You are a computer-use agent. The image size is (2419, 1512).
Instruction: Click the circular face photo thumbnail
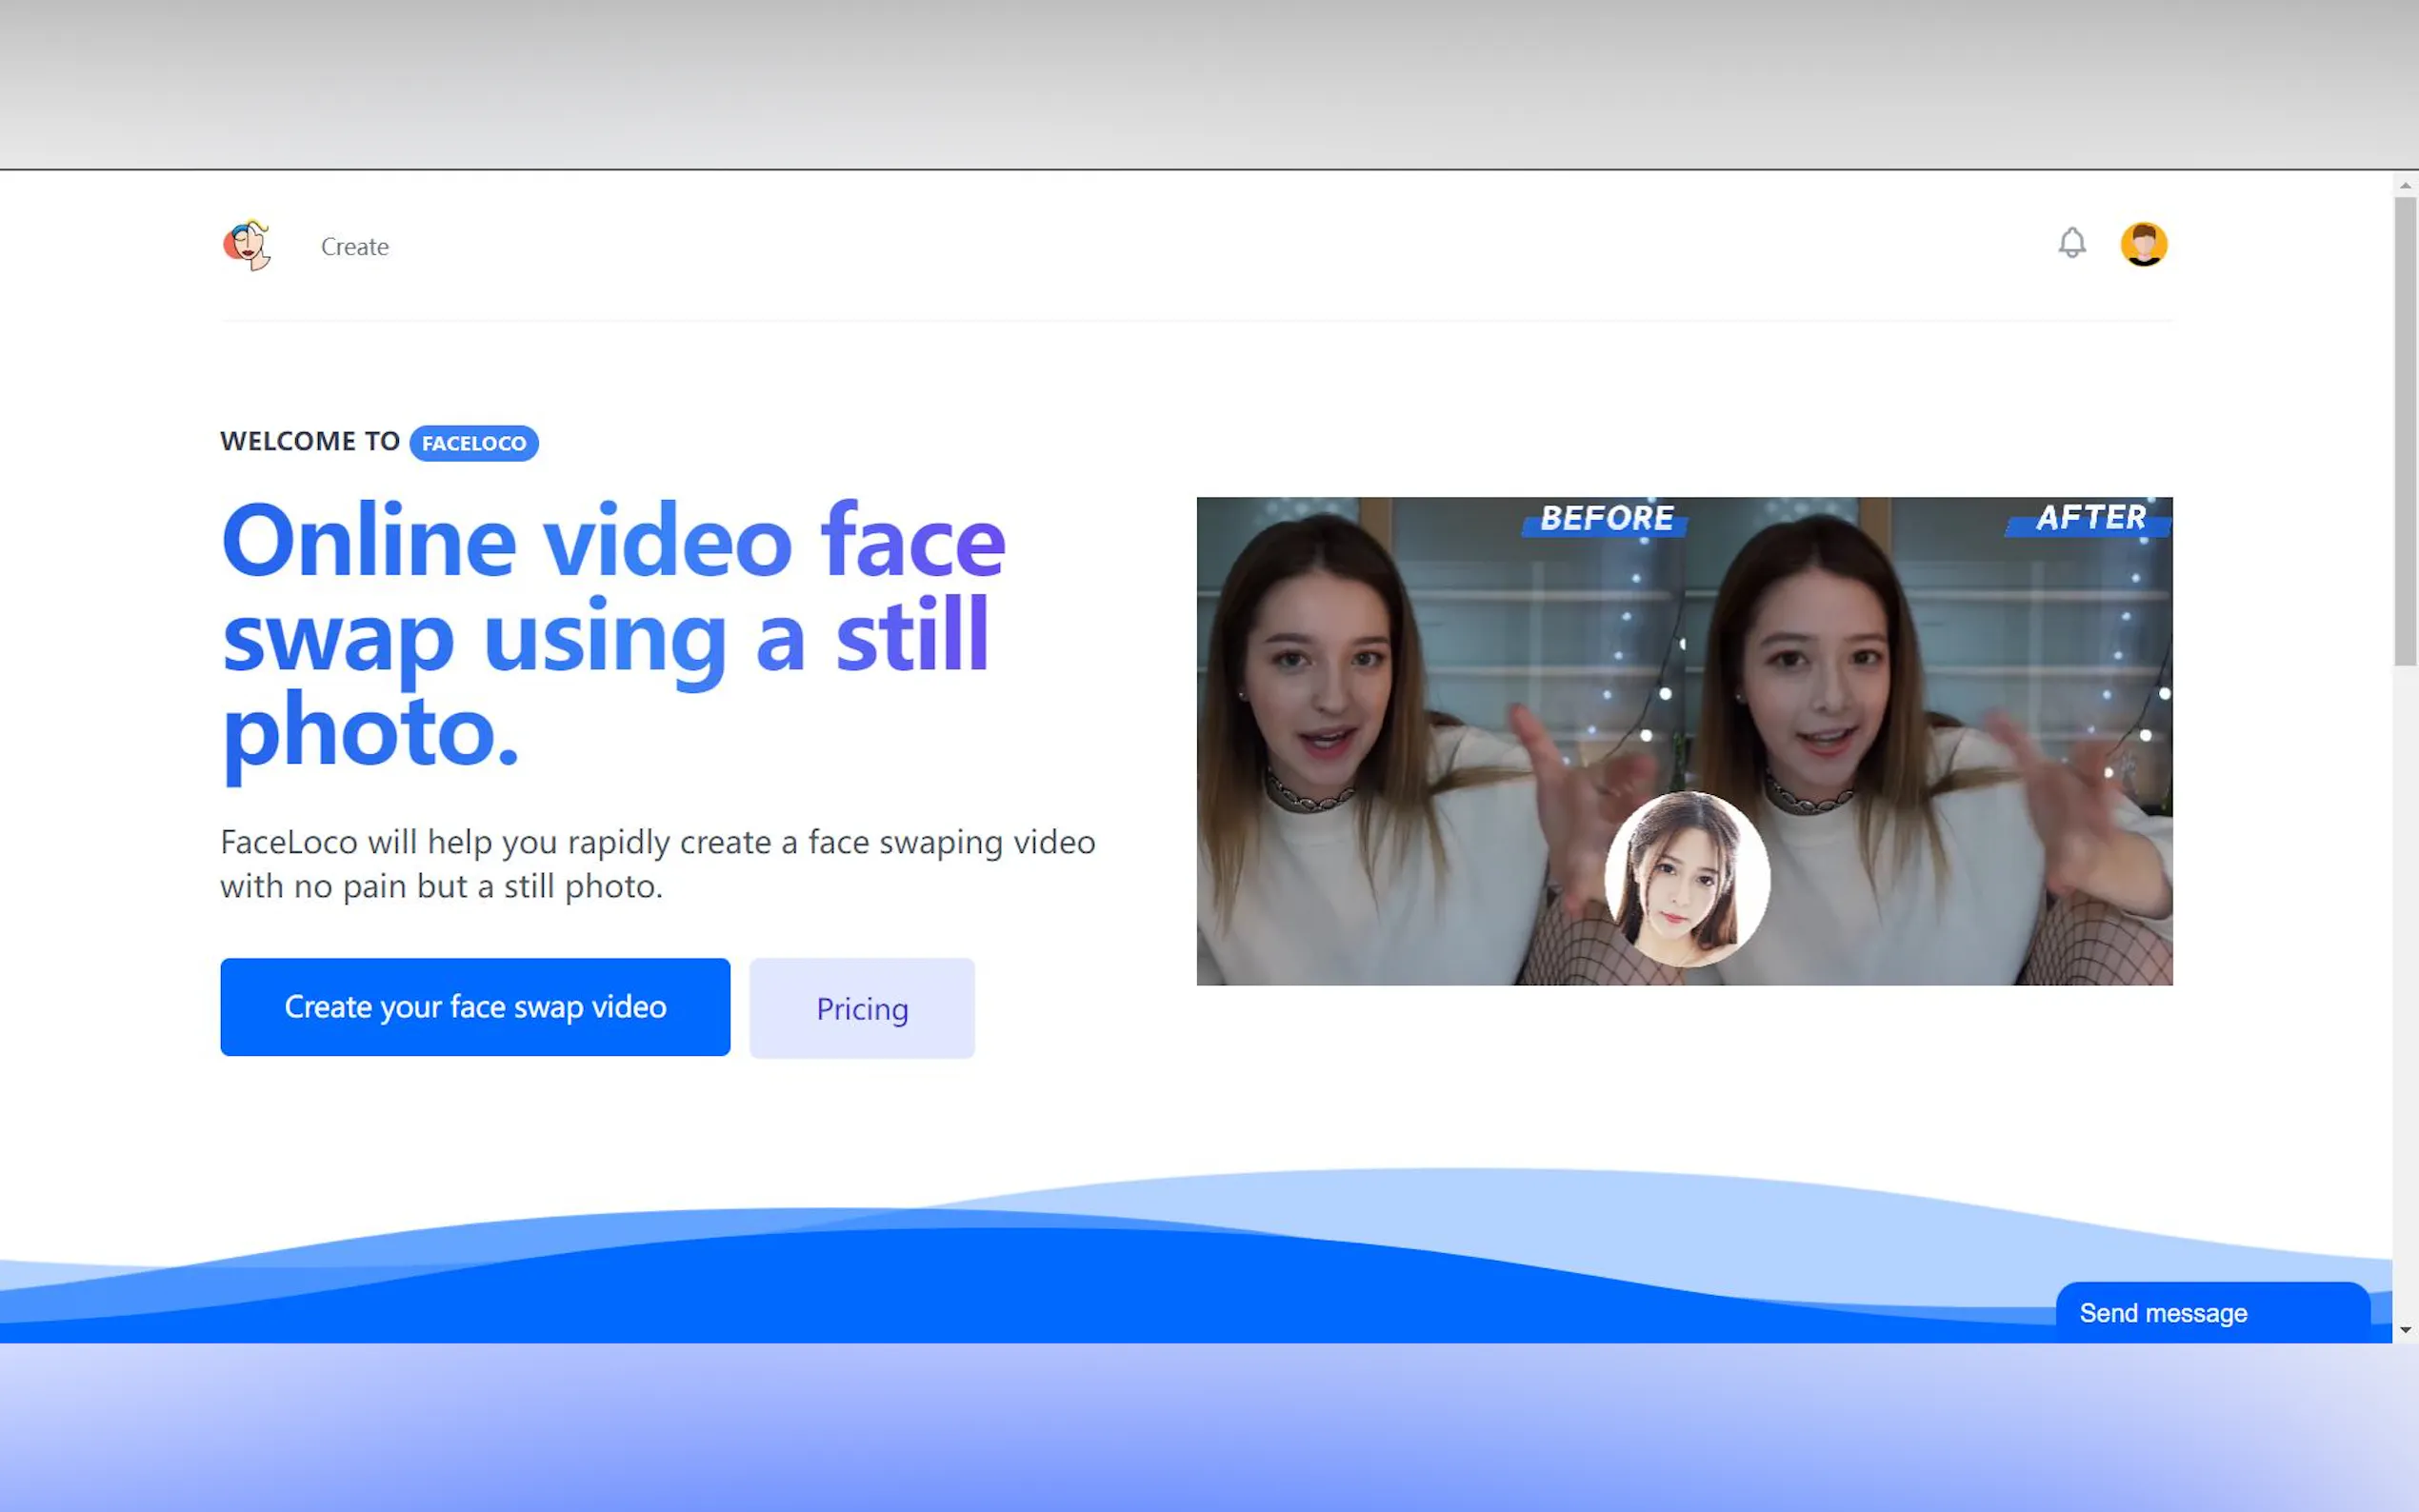click(x=1686, y=879)
